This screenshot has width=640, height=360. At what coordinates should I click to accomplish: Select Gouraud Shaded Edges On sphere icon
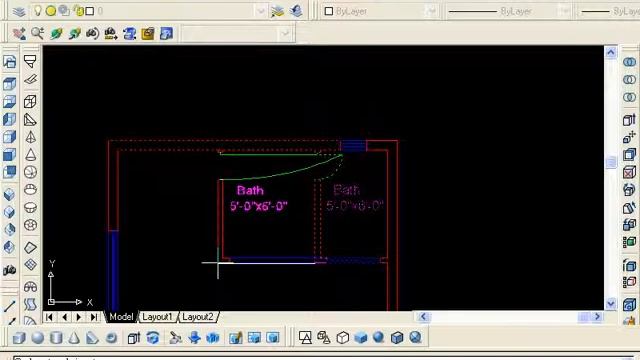coord(415,338)
